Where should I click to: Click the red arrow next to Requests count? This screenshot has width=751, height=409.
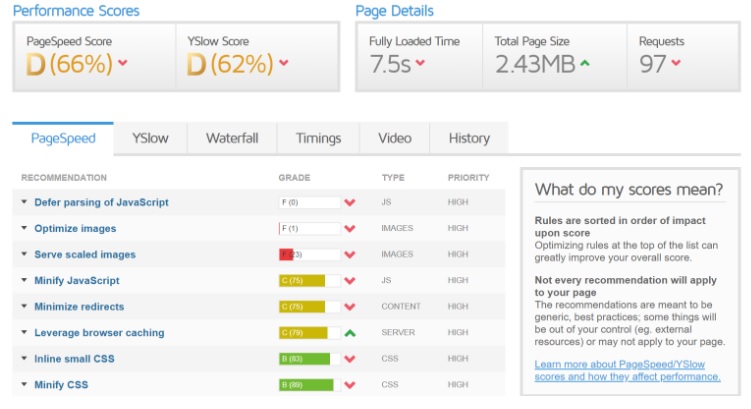click(676, 65)
